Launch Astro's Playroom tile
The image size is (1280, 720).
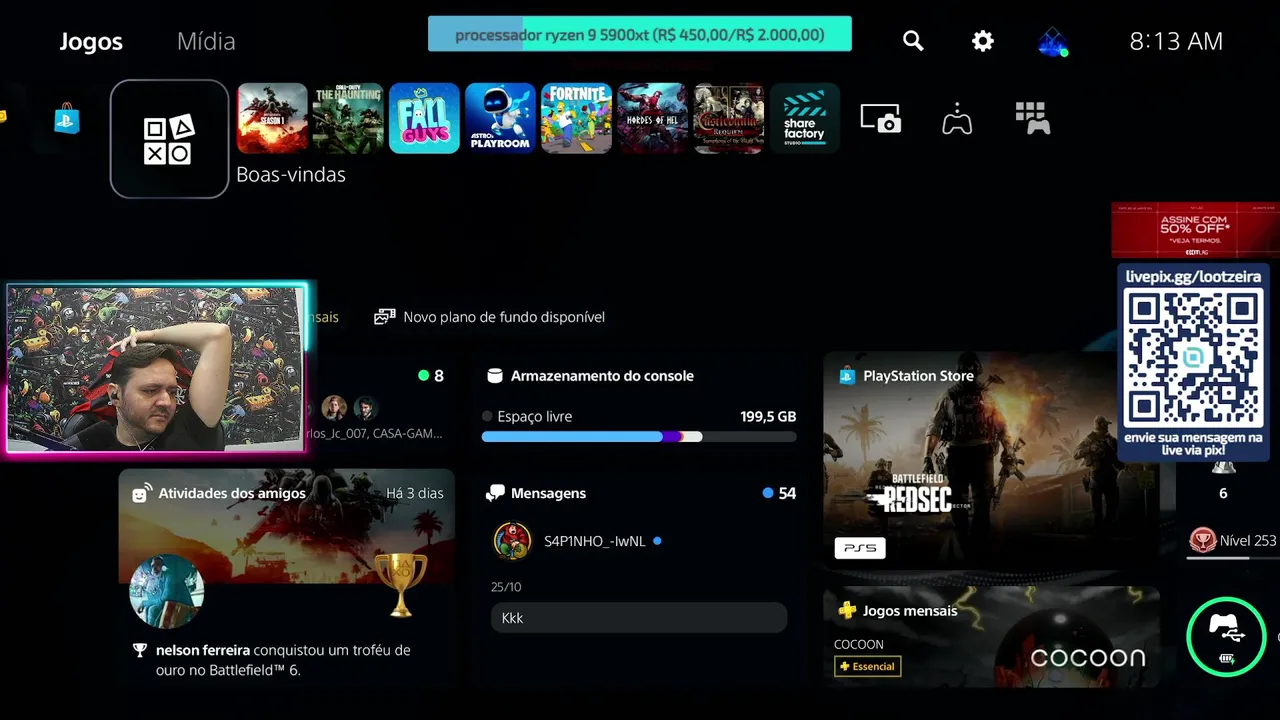click(x=500, y=118)
